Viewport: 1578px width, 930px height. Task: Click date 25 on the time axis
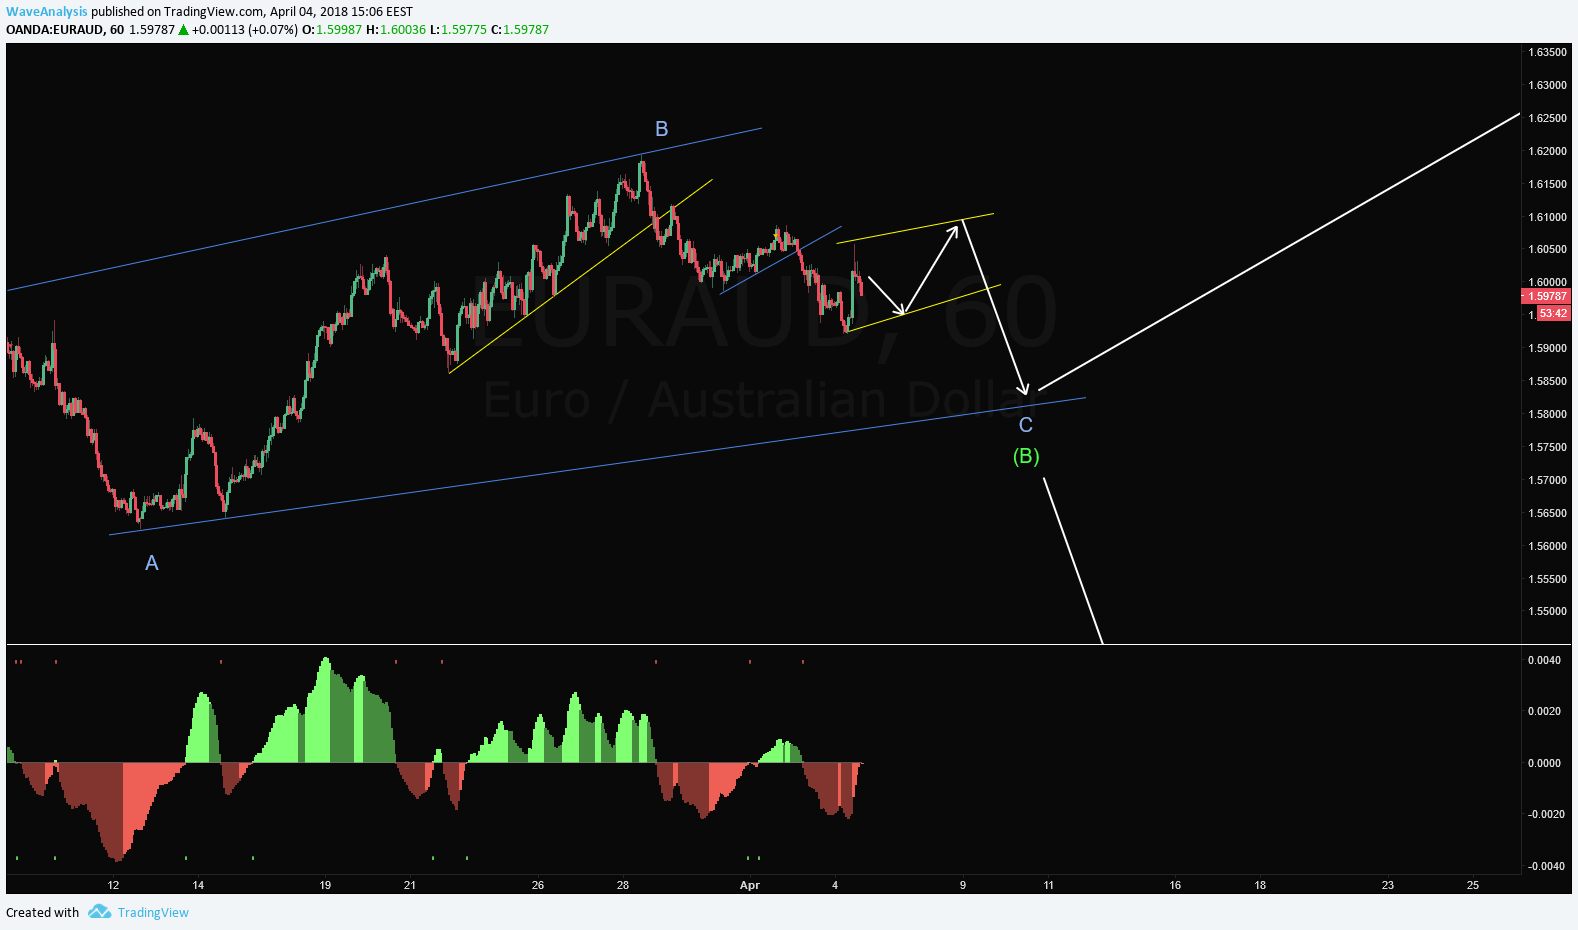1473,885
